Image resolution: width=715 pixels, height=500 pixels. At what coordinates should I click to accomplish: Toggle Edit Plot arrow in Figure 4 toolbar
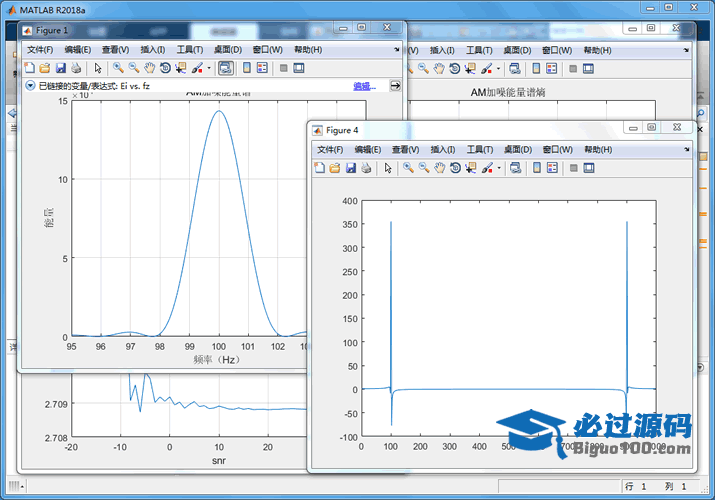pyautogui.click(x=388, y=167)
